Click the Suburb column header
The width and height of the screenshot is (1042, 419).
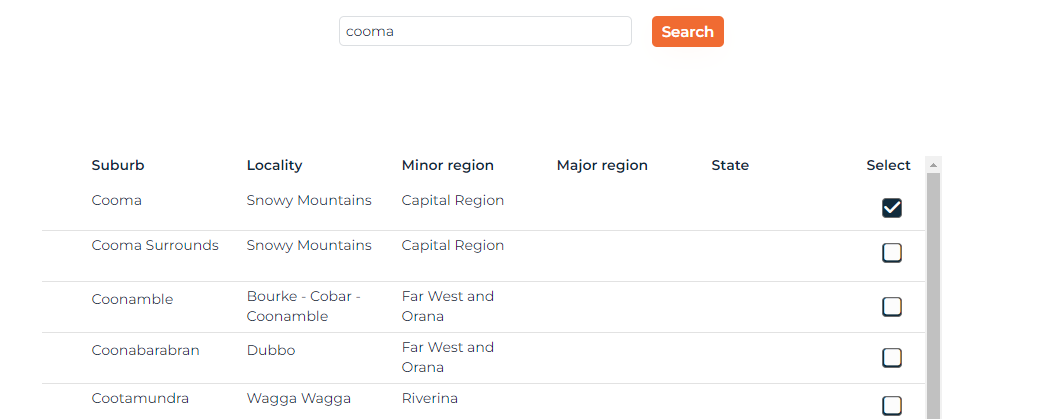click(118, 165)
